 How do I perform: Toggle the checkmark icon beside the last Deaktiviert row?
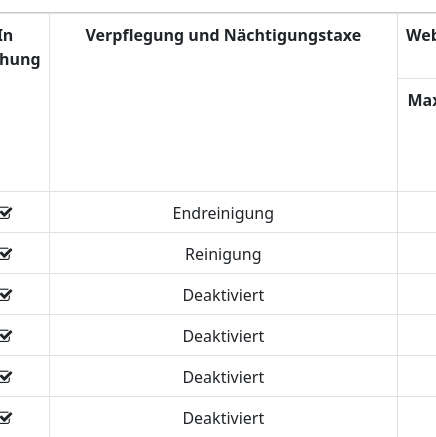coord(5,418)
